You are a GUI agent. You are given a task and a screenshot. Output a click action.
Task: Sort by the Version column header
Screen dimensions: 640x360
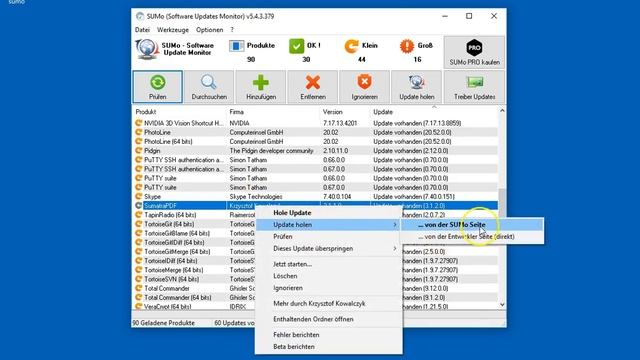[344, 112]
